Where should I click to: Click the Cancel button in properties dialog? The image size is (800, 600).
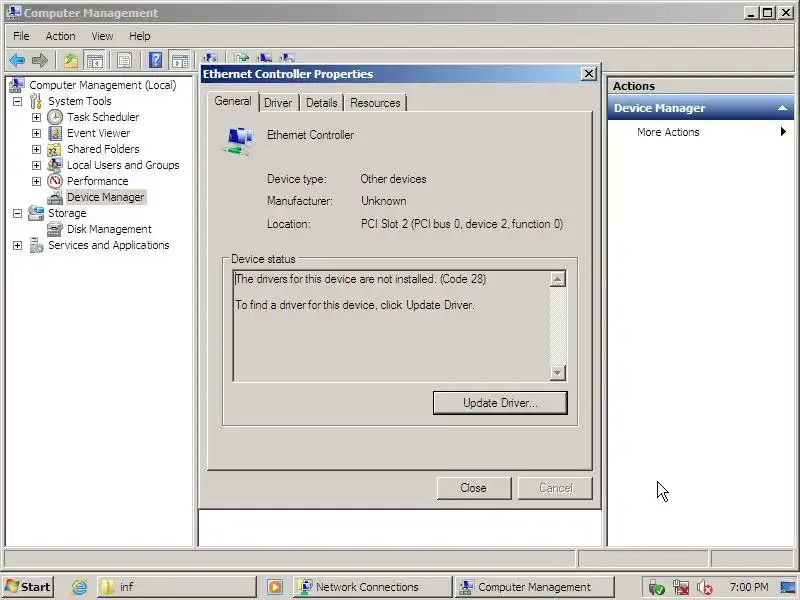[x=556, y=488]
